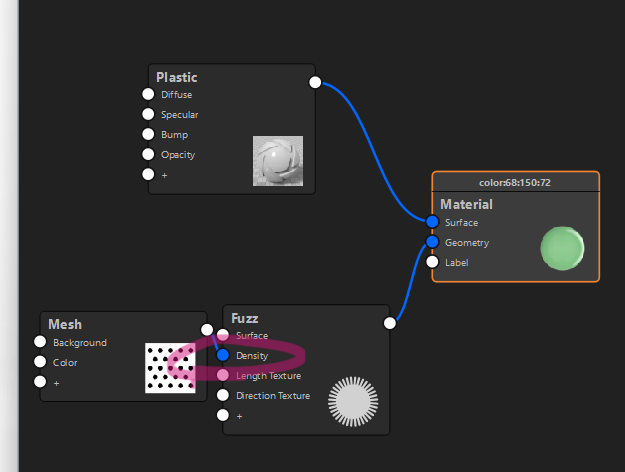This screenshot has width=625, height=472.
Task: Click the Plastic node title
Action: [x=177, y=77]
